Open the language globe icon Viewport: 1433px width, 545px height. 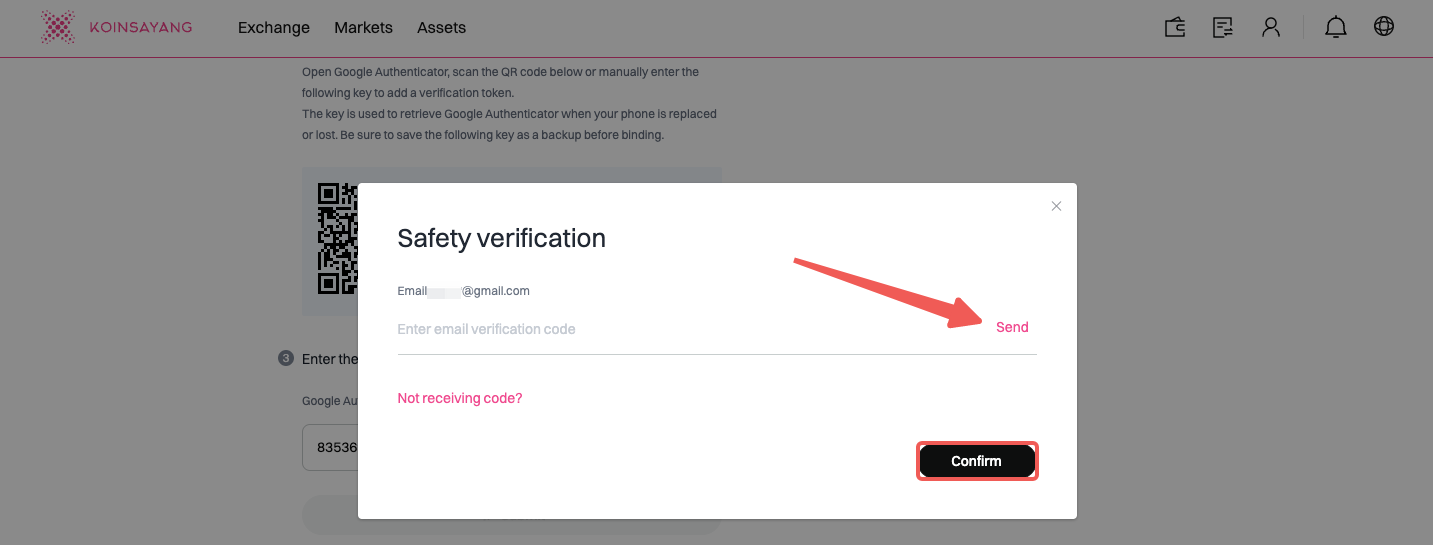pyautogui.click(x=1384, y=27)
